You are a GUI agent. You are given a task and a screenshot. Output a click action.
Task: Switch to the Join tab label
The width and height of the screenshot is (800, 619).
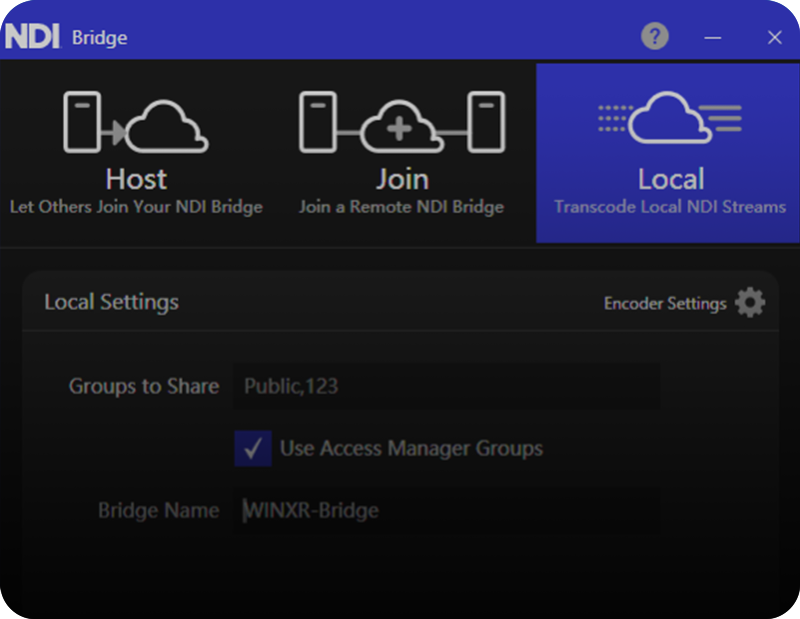click(401, 179)
